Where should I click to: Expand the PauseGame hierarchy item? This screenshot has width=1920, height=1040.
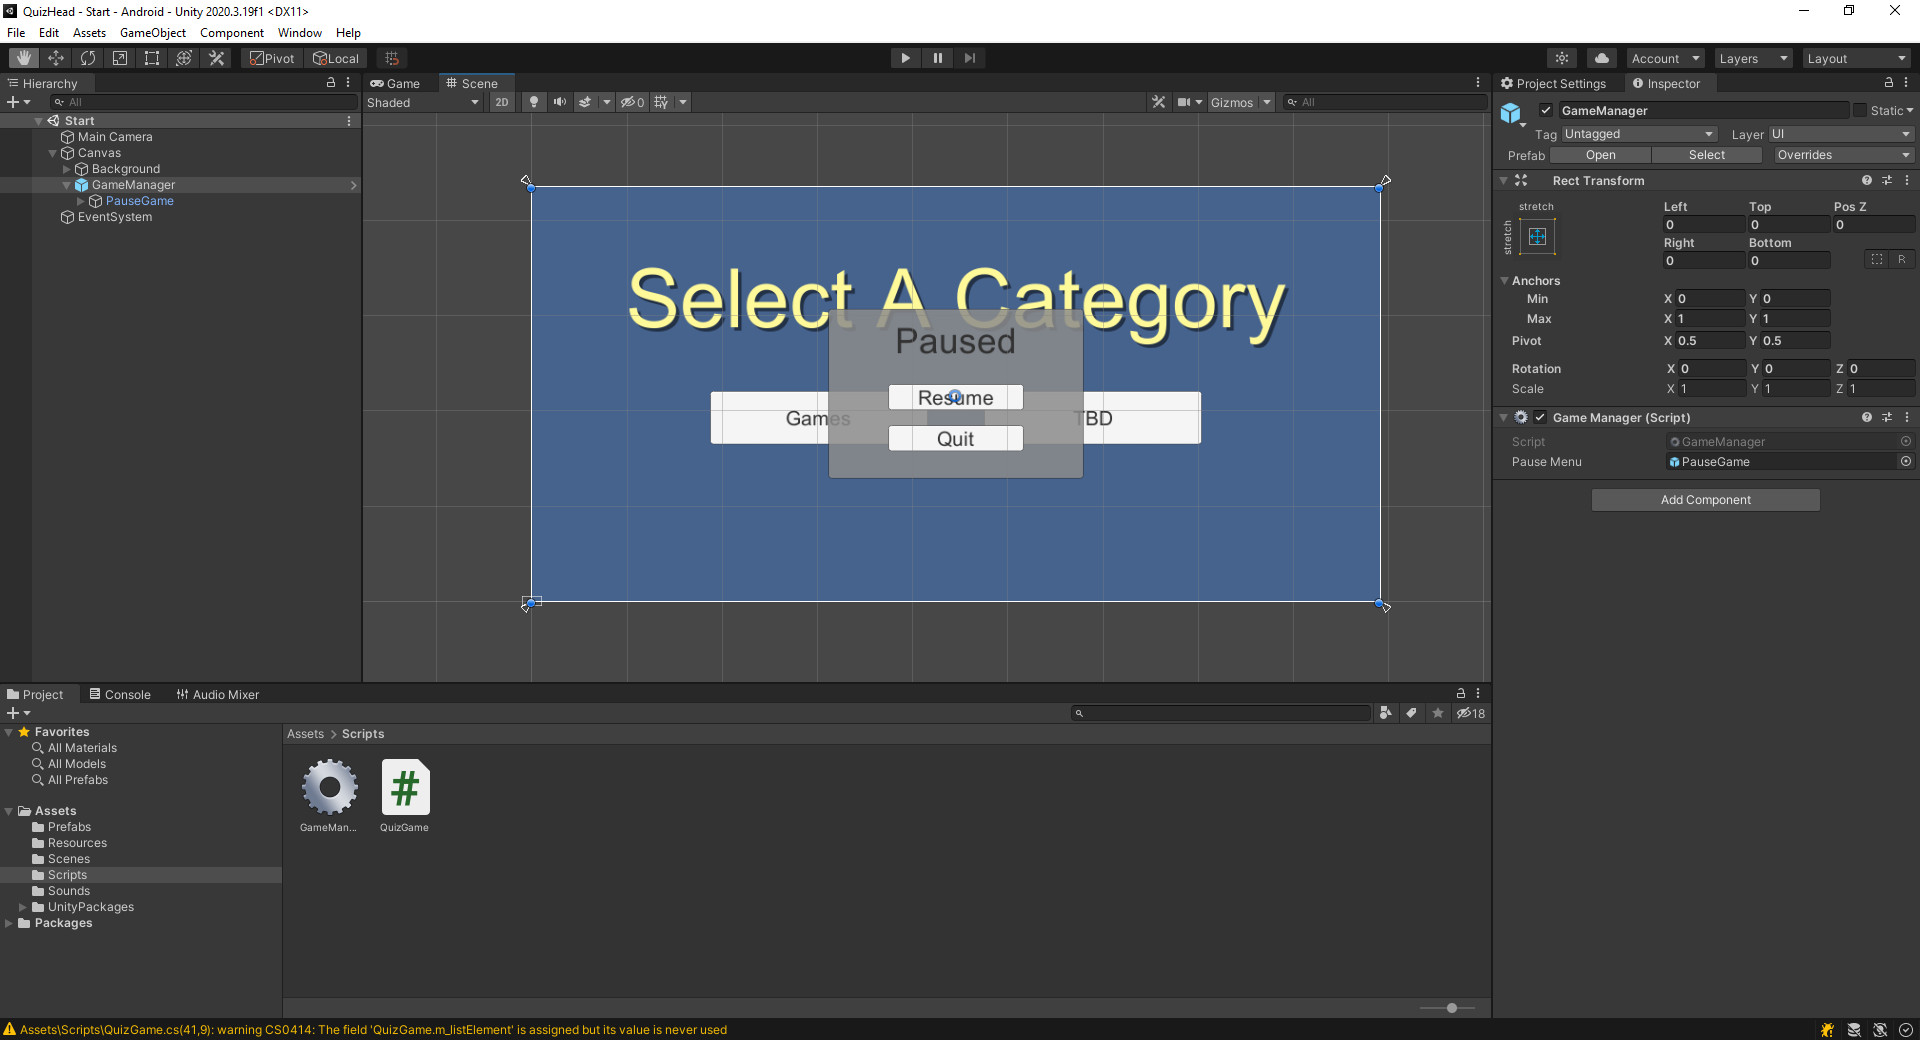click(x=81, y=201)
